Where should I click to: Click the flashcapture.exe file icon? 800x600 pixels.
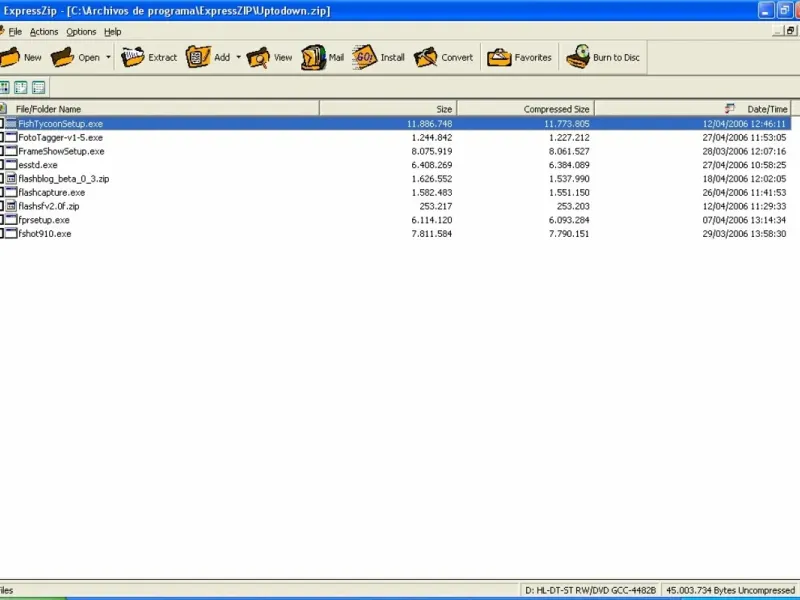pos(11,192)
